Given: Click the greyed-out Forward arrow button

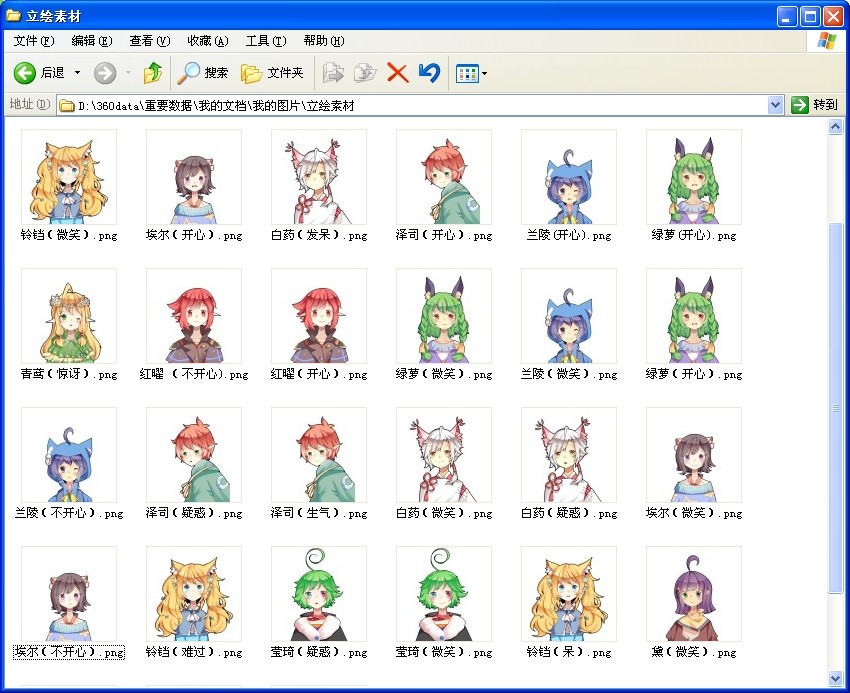Looking at the screenshot, I should click(105, 73).
